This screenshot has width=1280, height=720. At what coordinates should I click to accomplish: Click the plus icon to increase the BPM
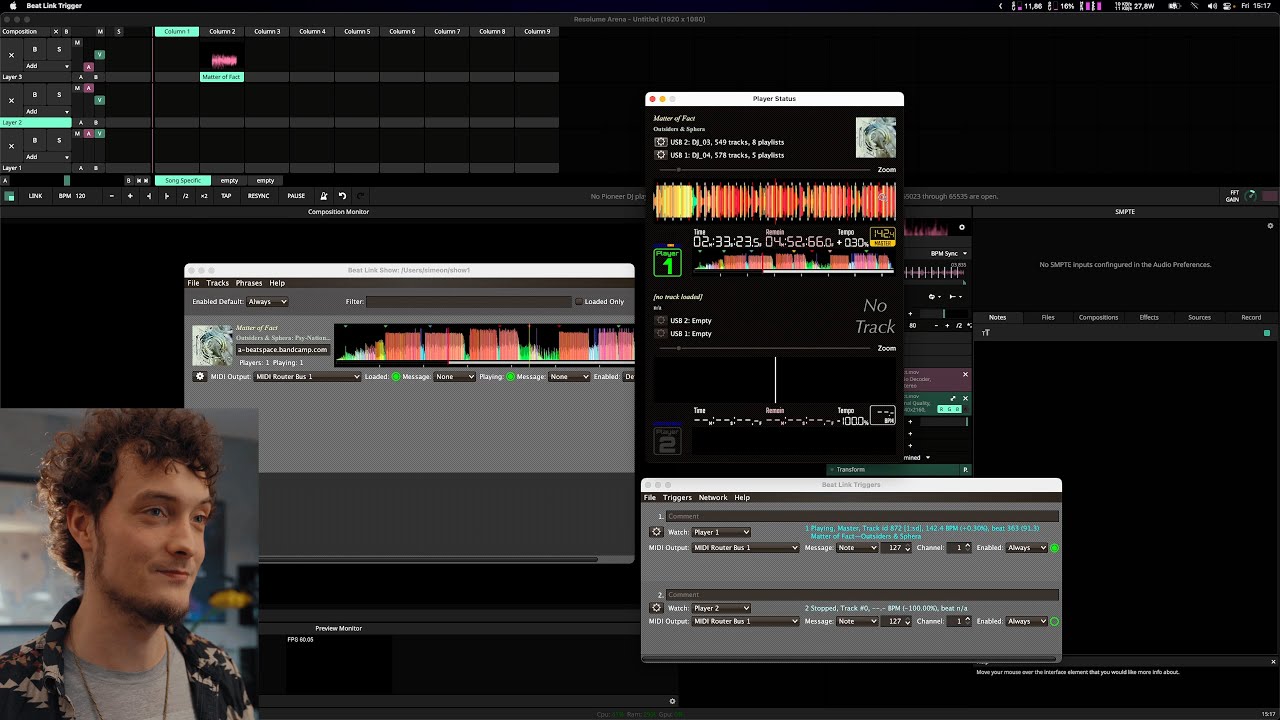pos(129,196)
